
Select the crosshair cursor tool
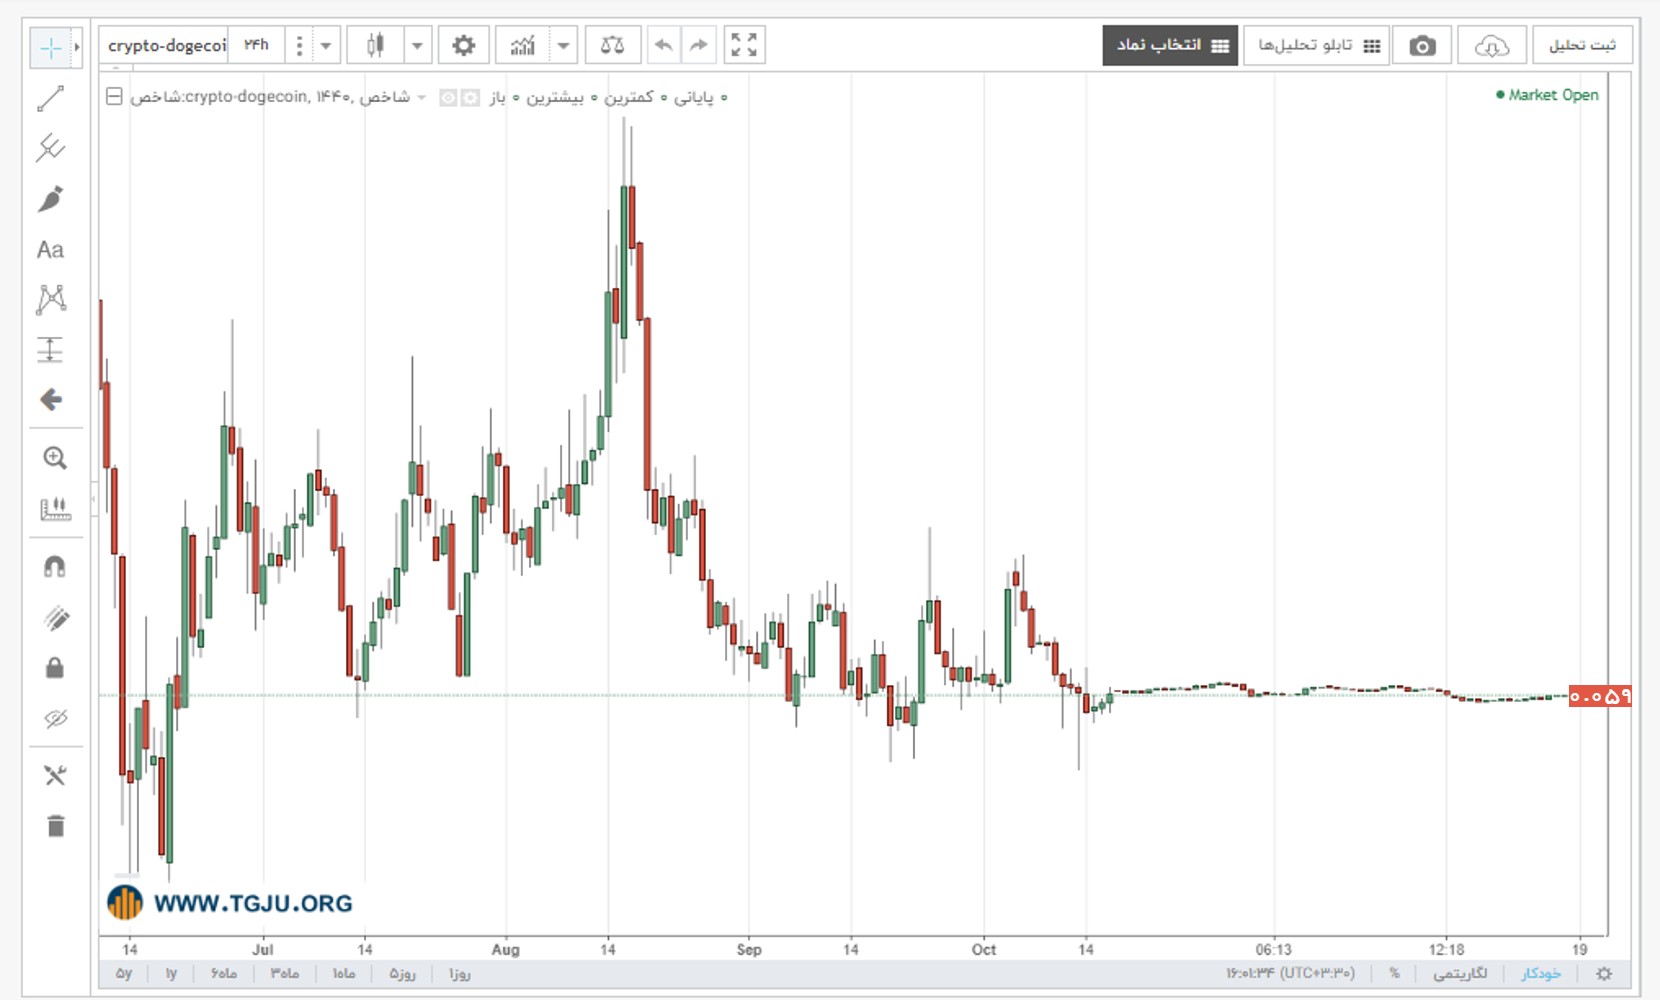point(50,47)
